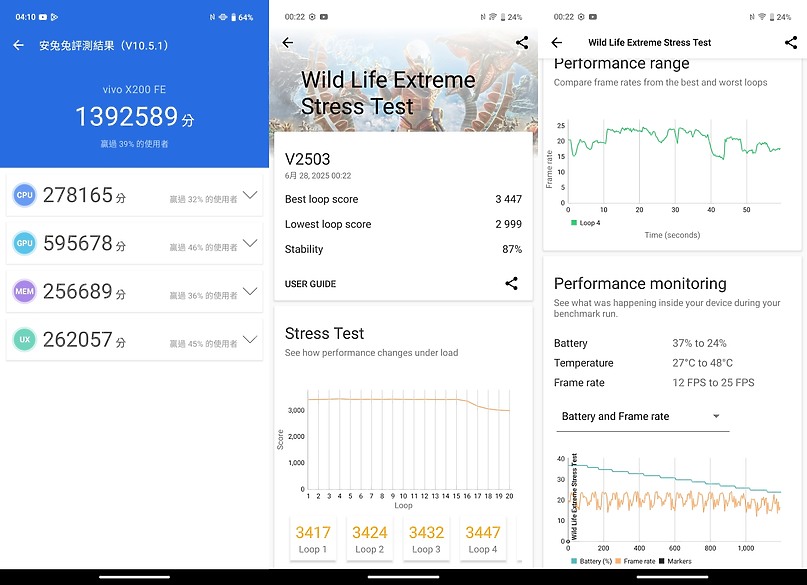Screen dimensions: 807x585
Task: Select Loop 2 score card 3424
Action: pos(370,539)
